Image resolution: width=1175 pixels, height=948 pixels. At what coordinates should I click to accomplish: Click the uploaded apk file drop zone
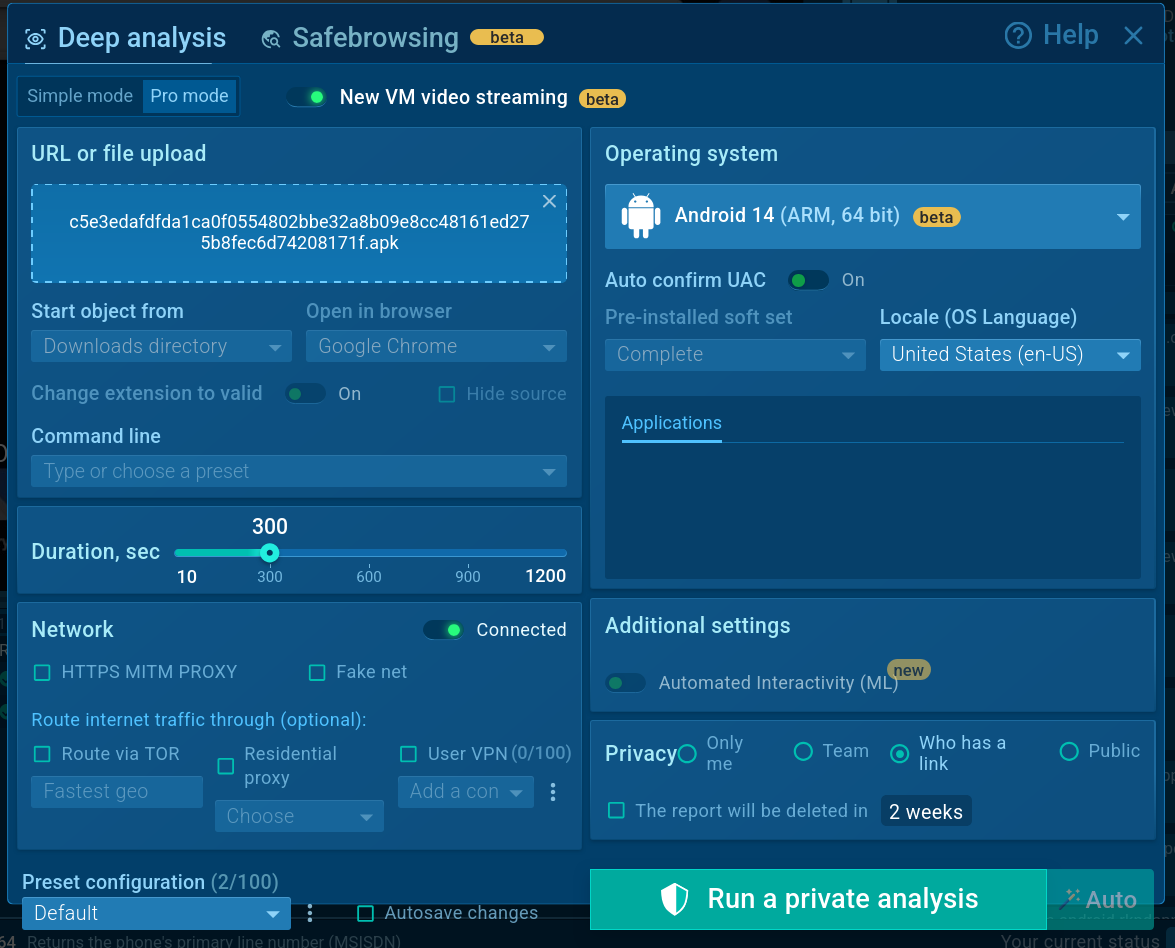[x=299, y=233]
